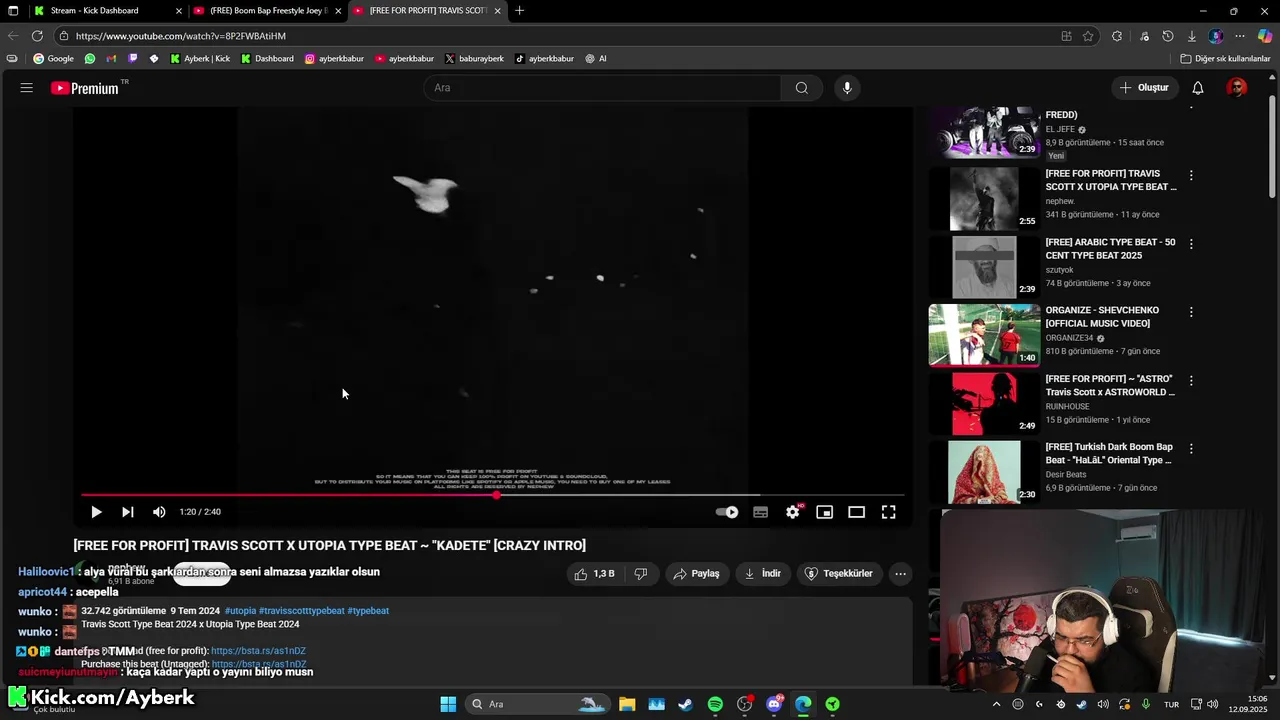This screenshot has width=1280, height=720.
Task: Switch the video to full screen
Action: click(888, 512)
